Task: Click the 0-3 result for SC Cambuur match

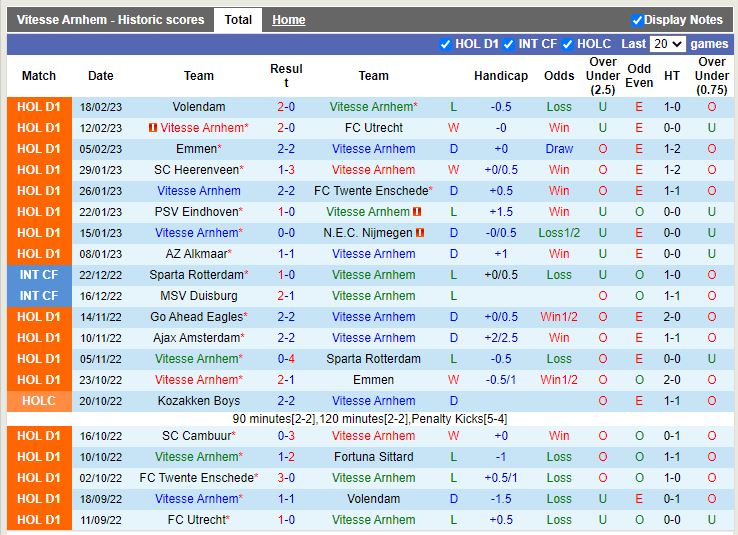Action: 286,436
